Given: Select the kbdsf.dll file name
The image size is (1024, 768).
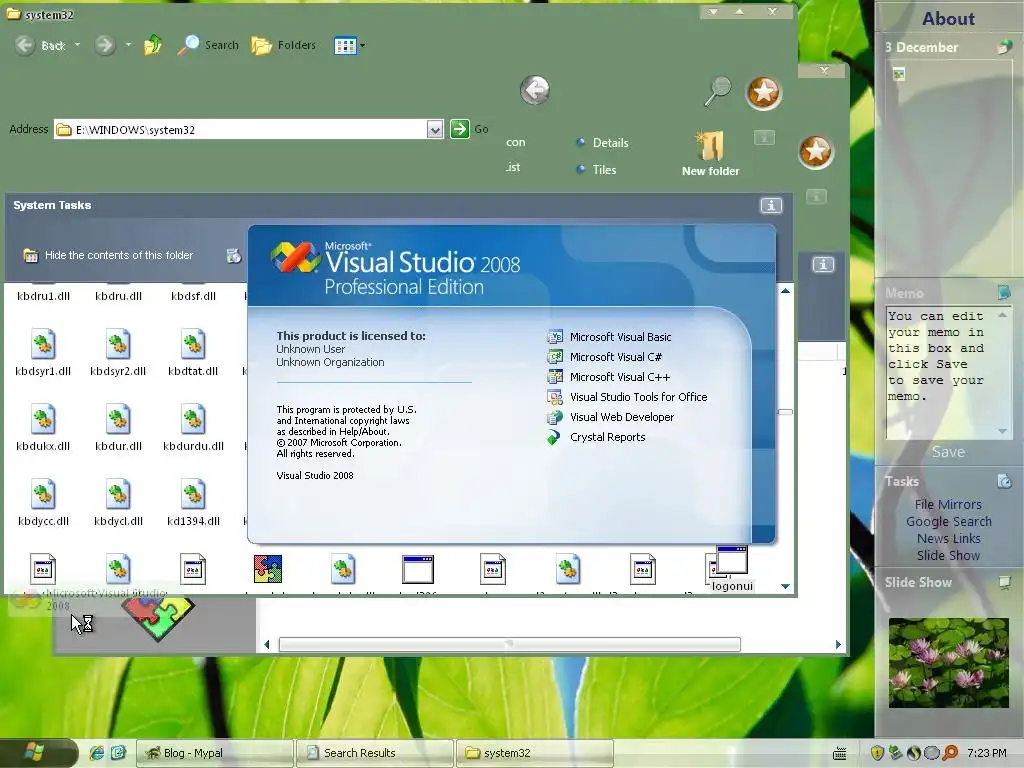Looking at the screenshot, I should tap(193, 296).
